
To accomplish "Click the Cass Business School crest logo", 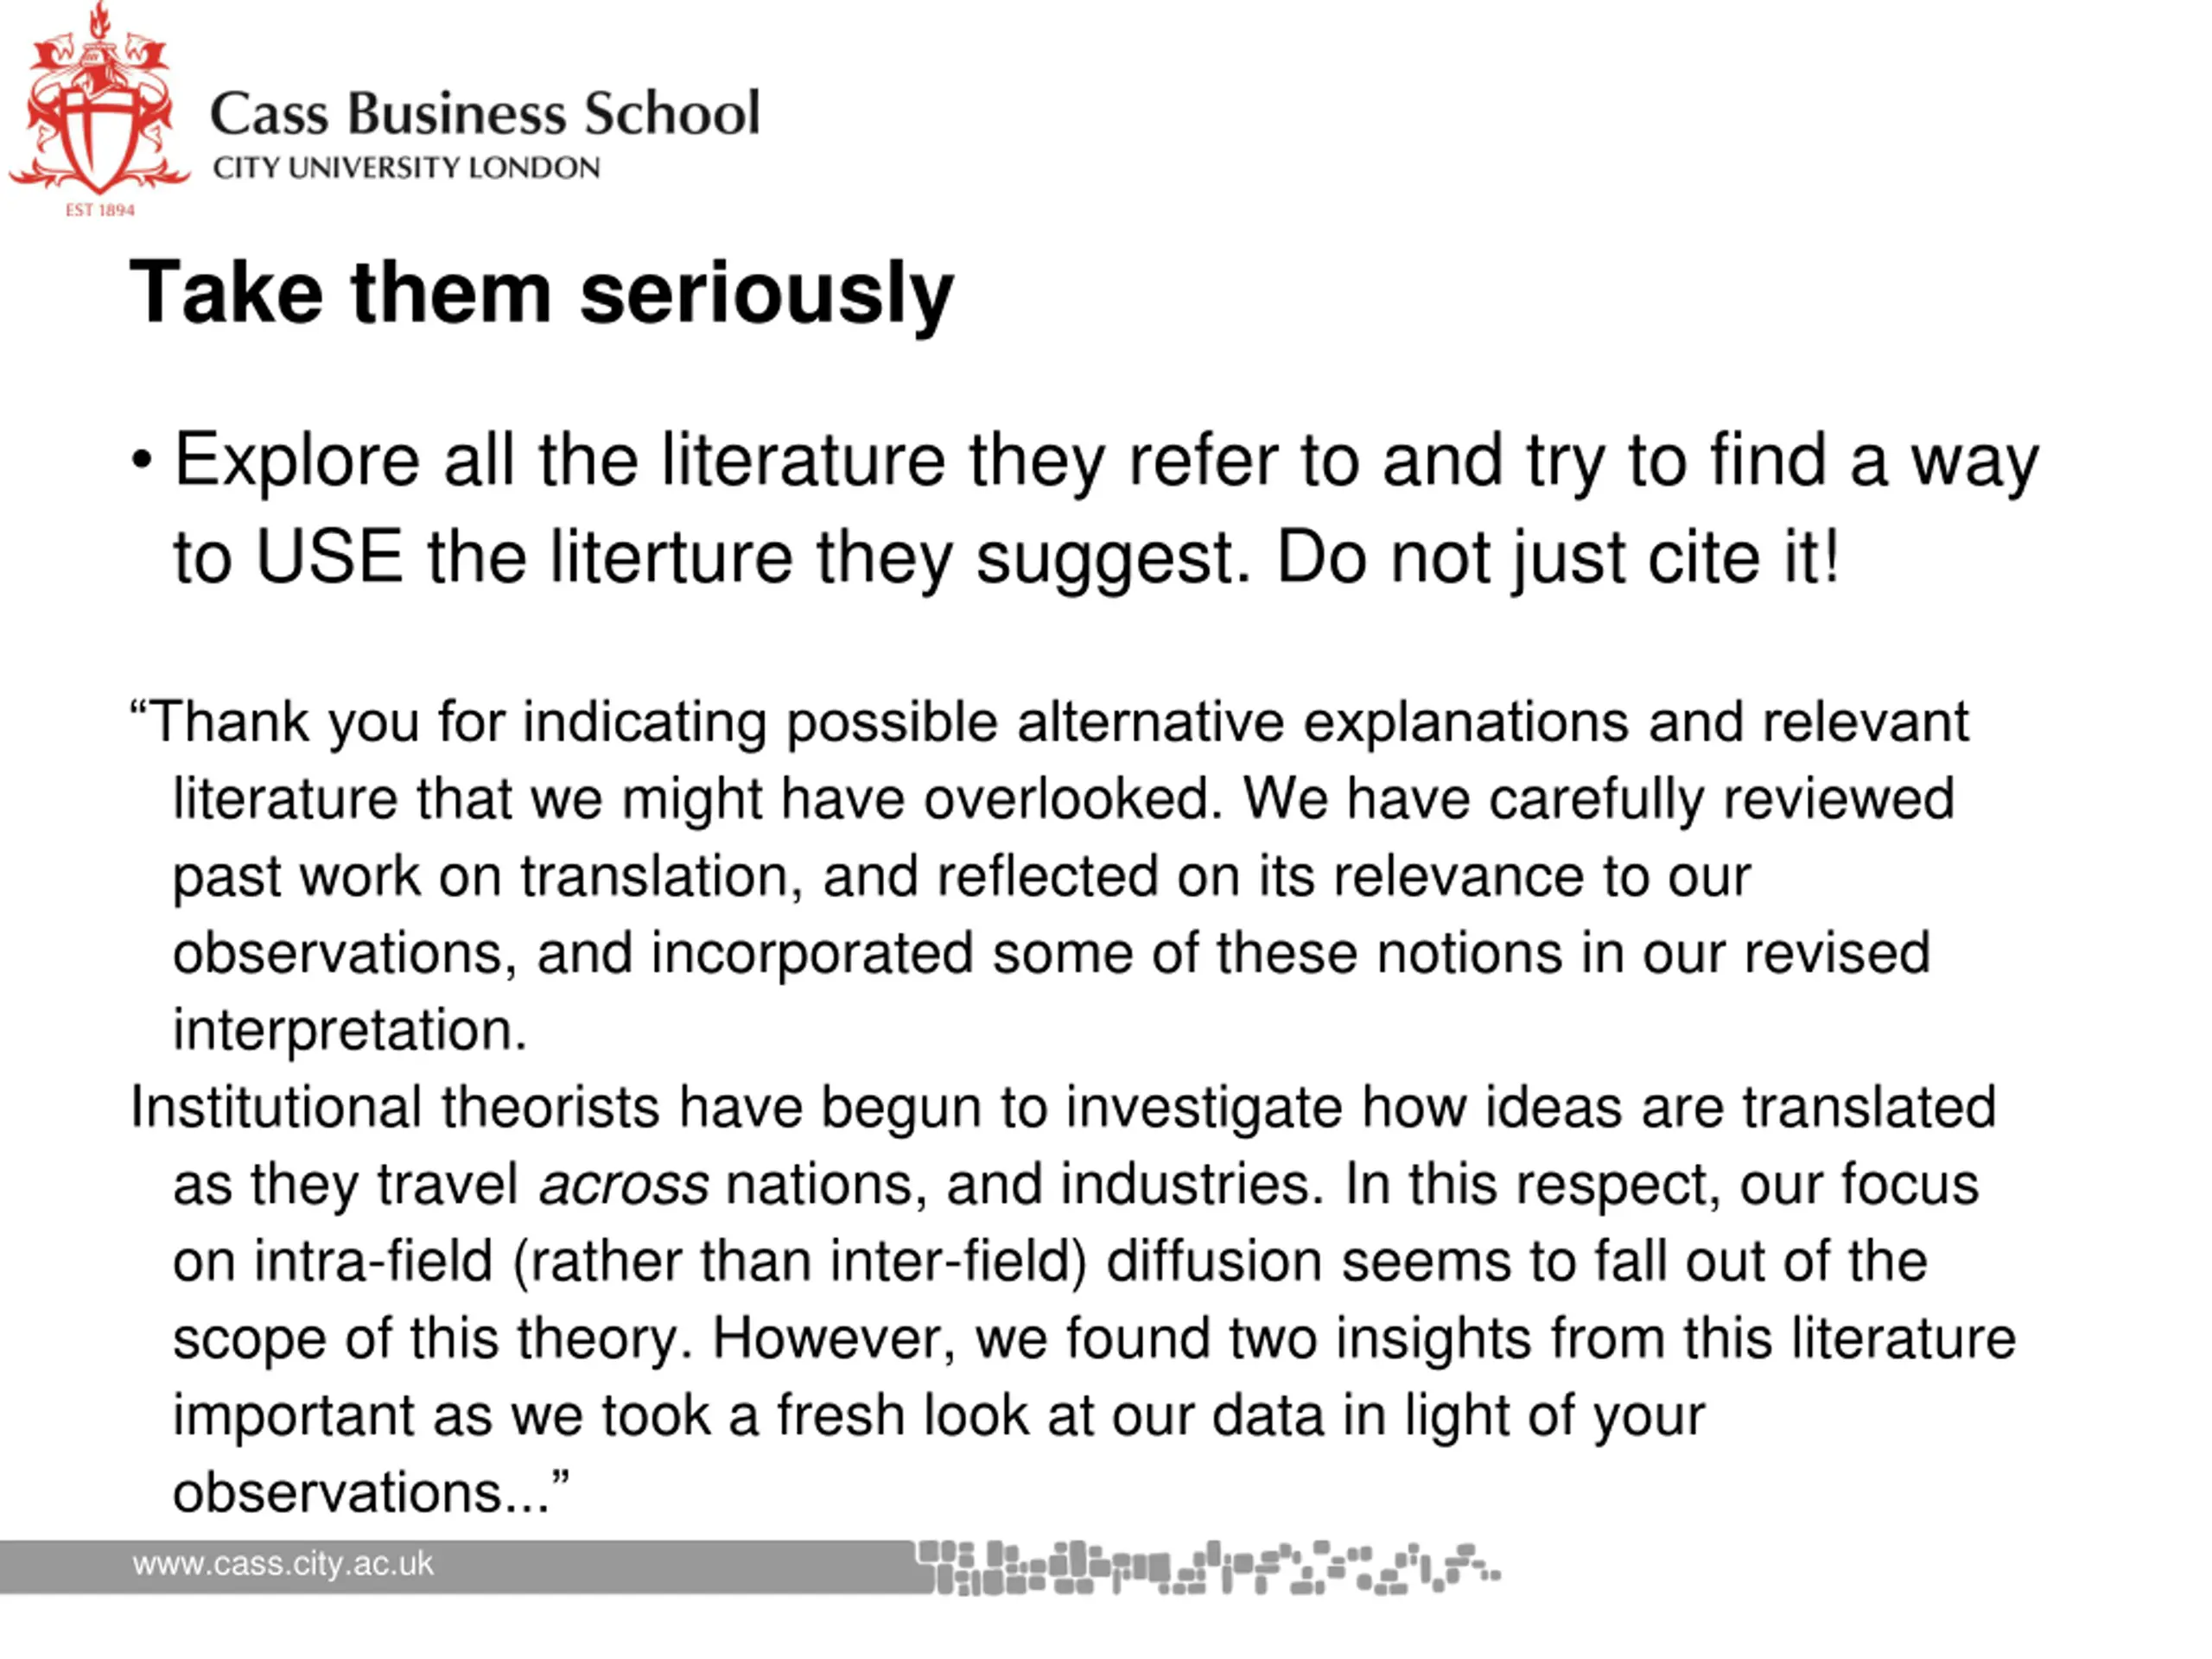I will point(98,100).
